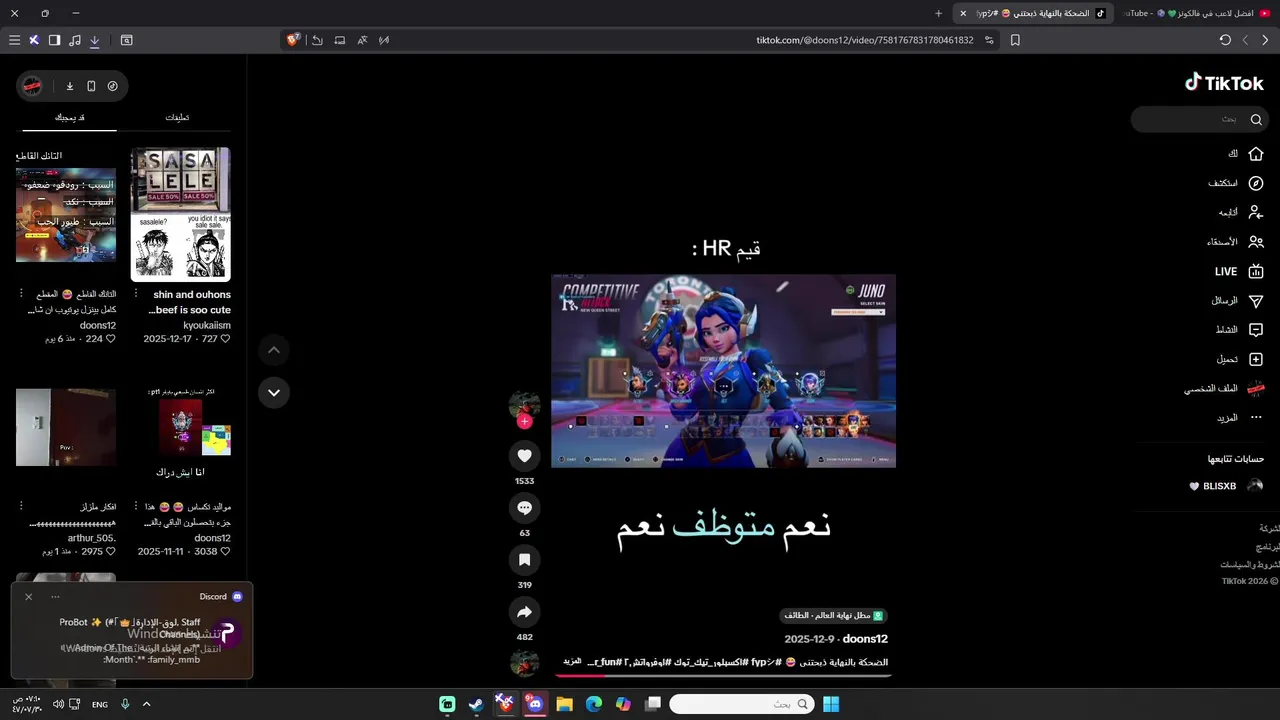Open the top-left gameplay video thumbnail

66,215
